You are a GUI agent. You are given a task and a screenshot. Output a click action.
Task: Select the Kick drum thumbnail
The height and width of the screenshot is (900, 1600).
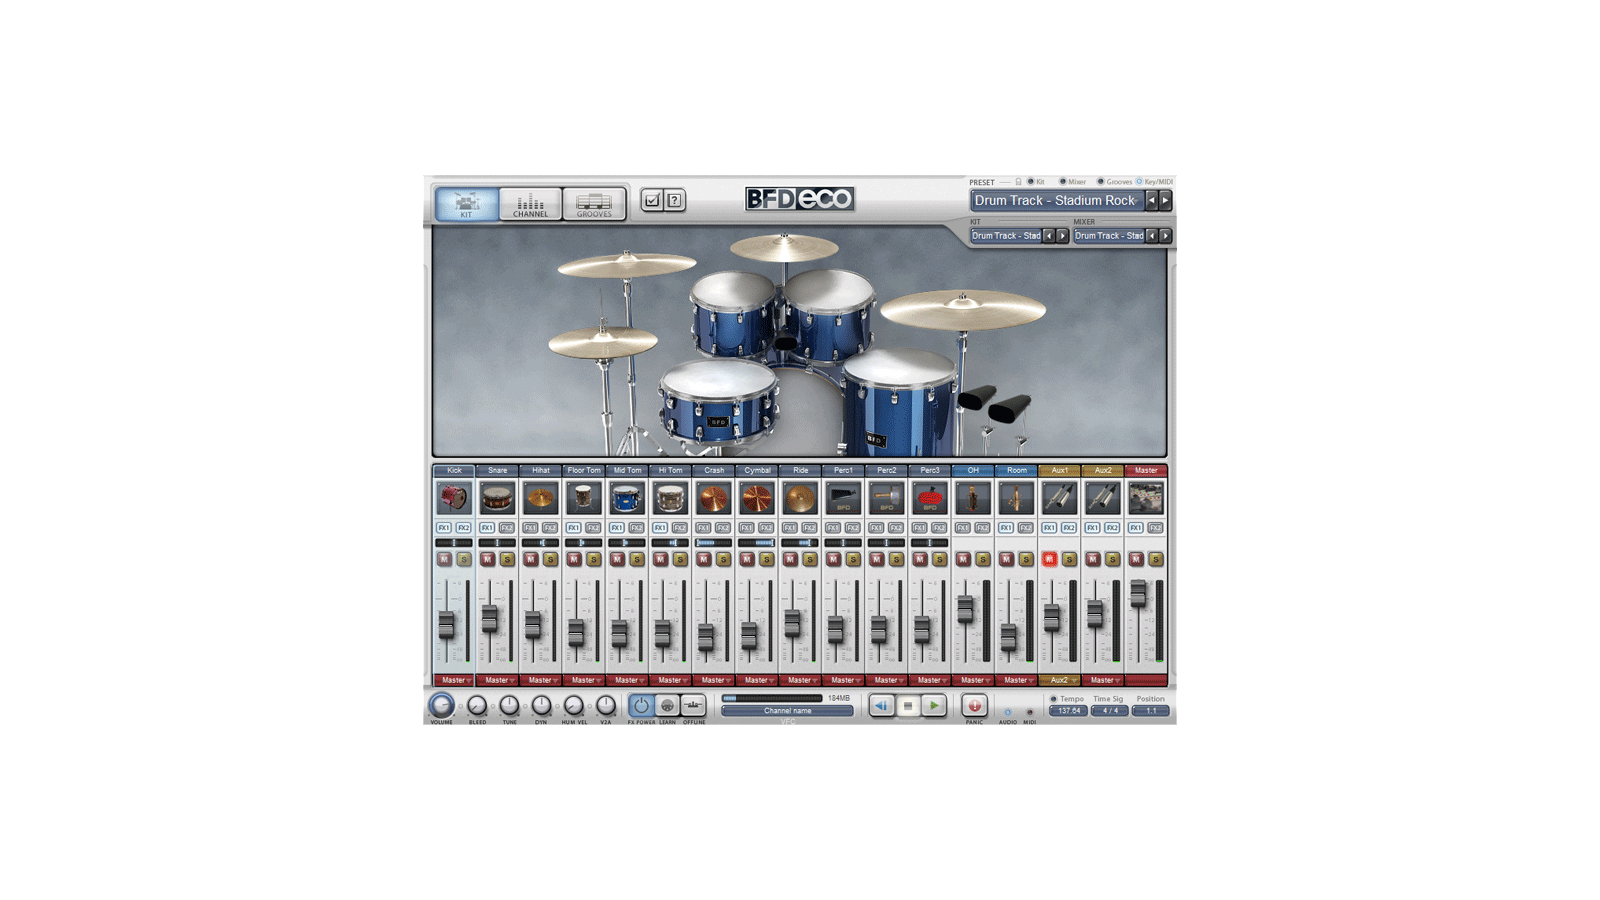[x=454, y=498]
